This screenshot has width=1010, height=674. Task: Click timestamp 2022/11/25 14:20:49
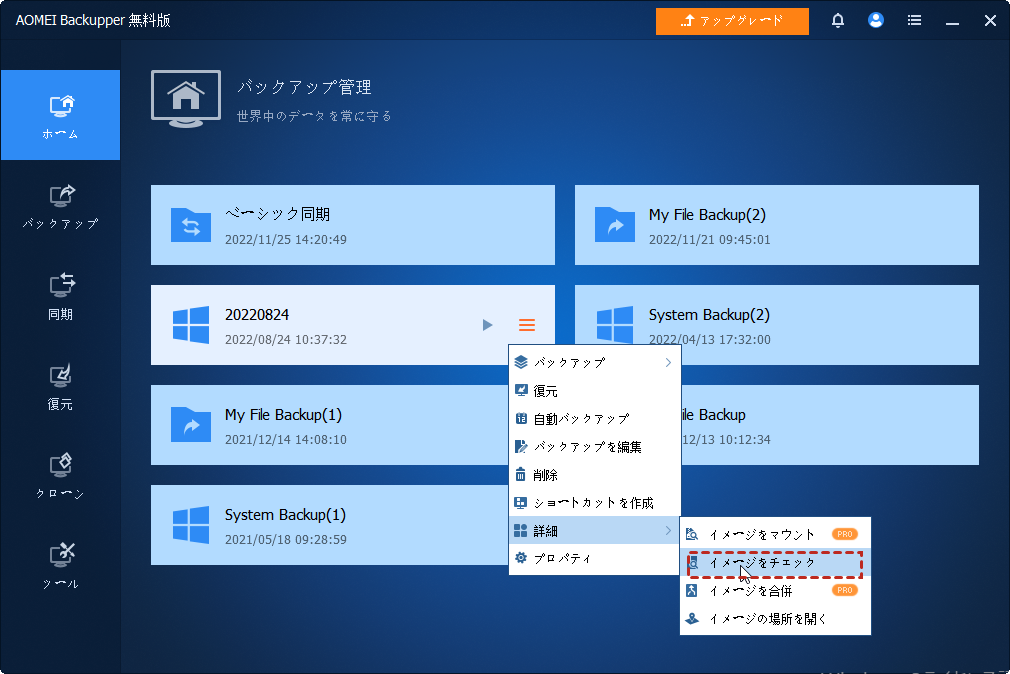coord(285,240)
